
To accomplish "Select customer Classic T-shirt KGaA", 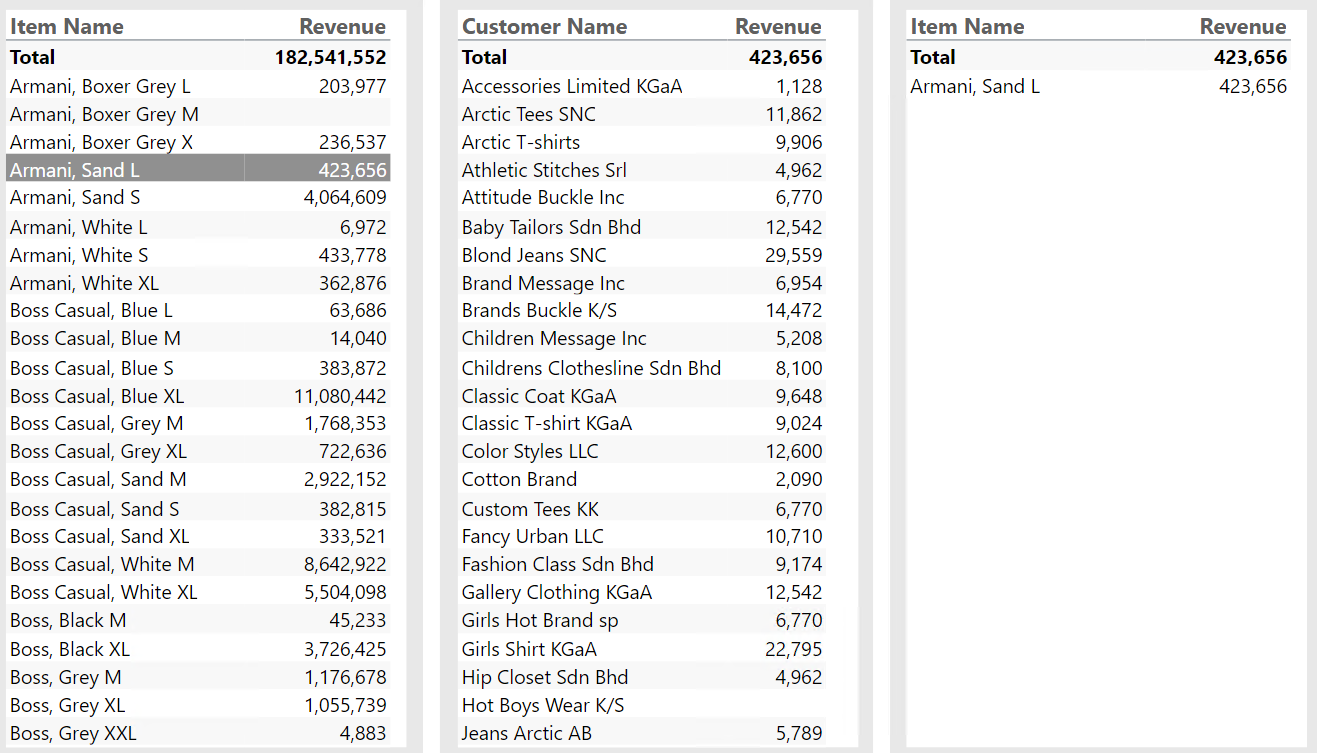I will tap(547, 423).
